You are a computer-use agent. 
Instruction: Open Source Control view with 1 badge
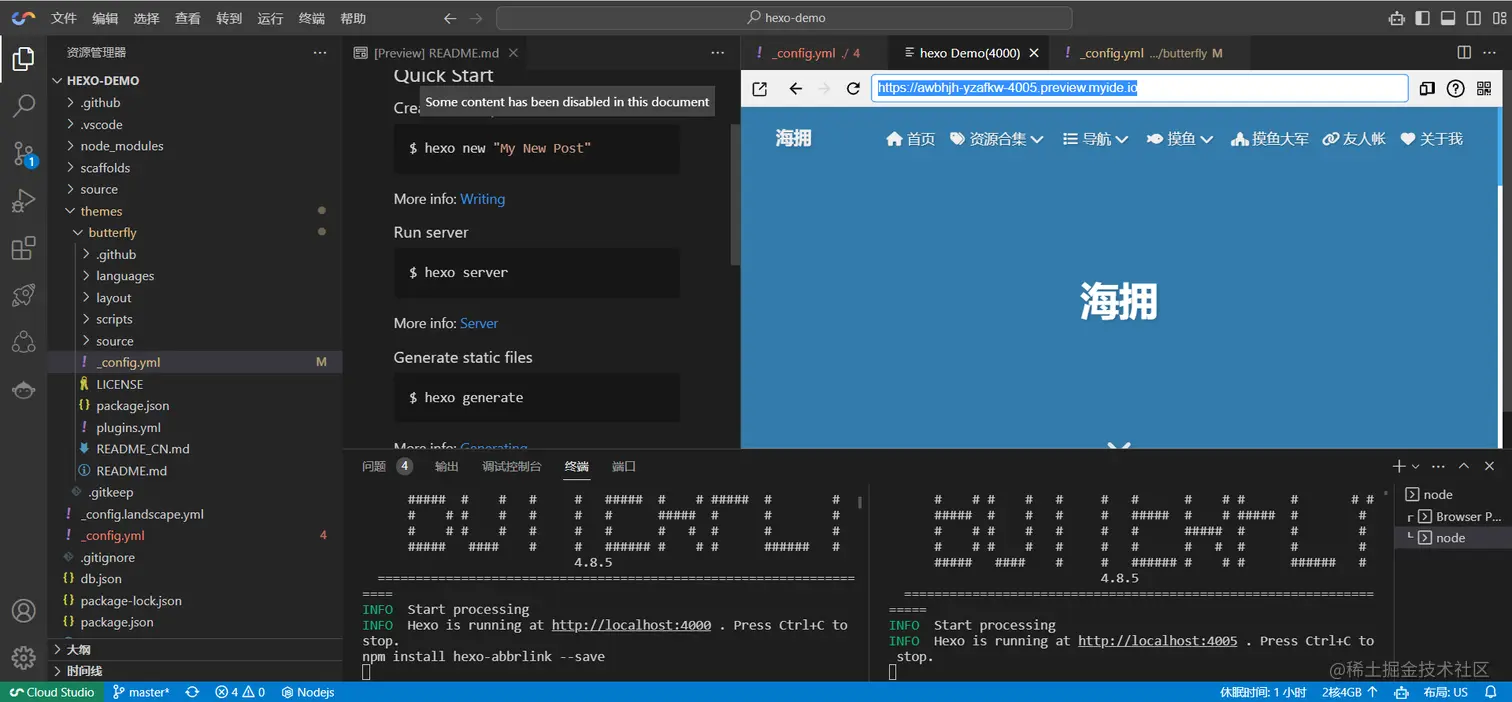(23, 153)
